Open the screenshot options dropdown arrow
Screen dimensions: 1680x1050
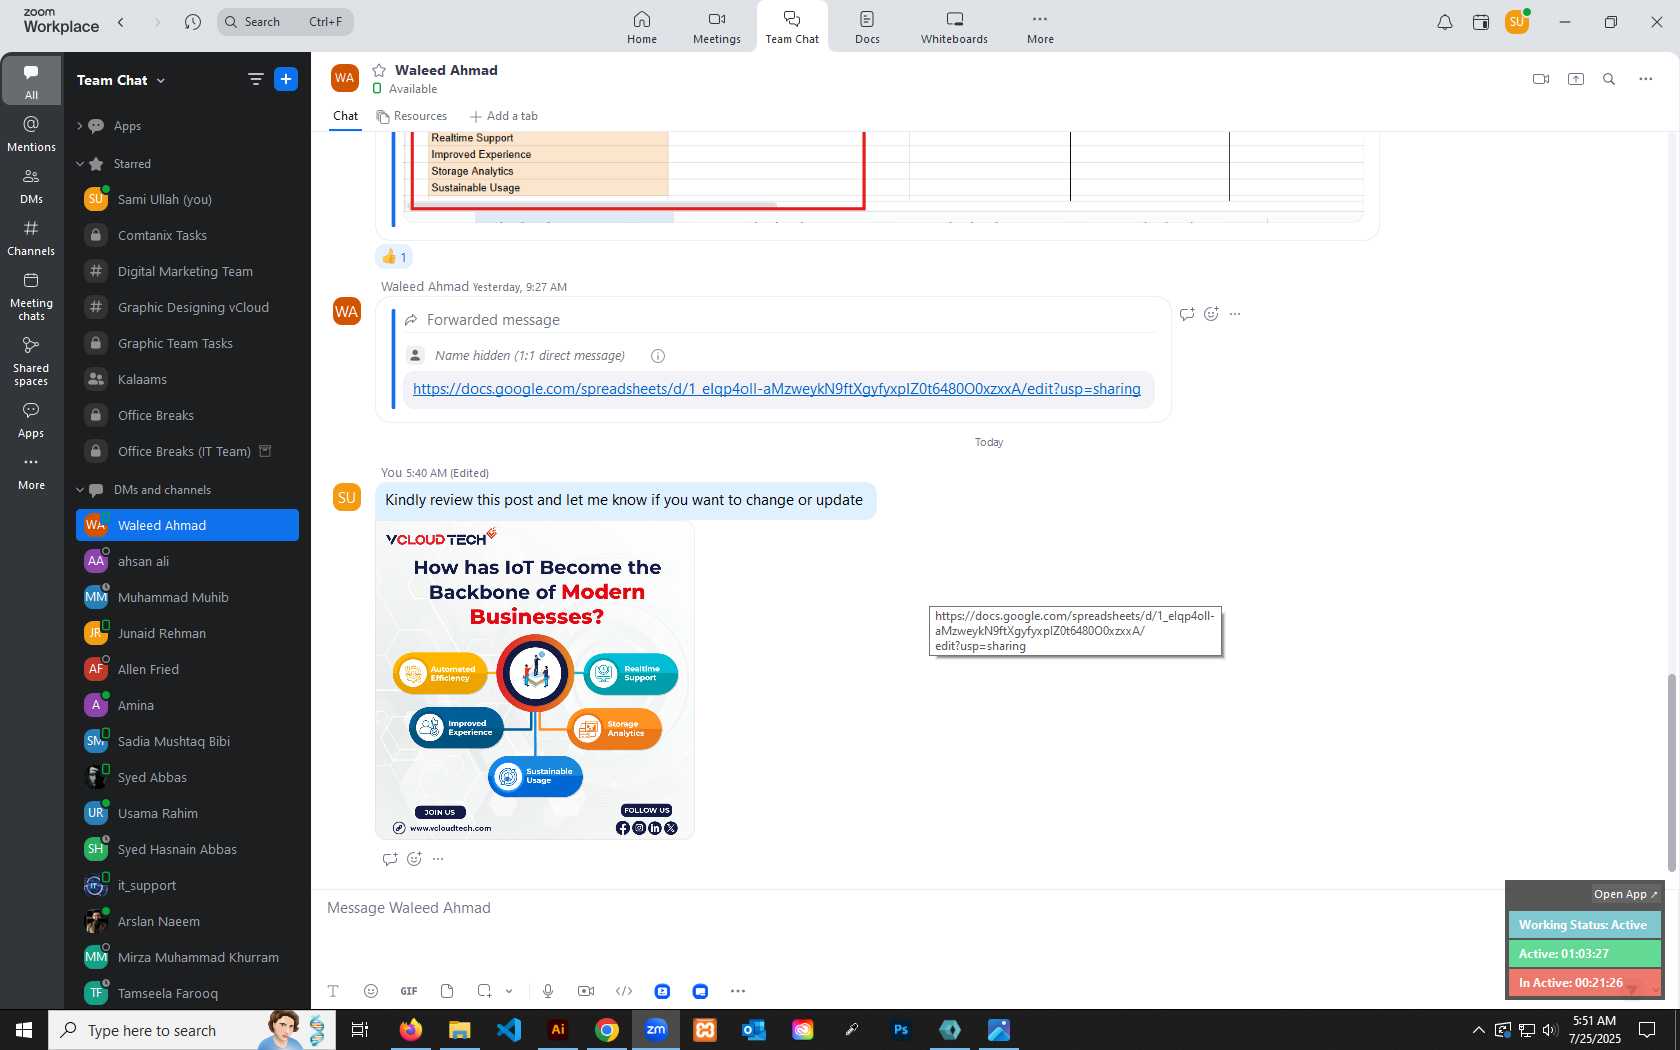pyautogui.click(x=509, y=991)
